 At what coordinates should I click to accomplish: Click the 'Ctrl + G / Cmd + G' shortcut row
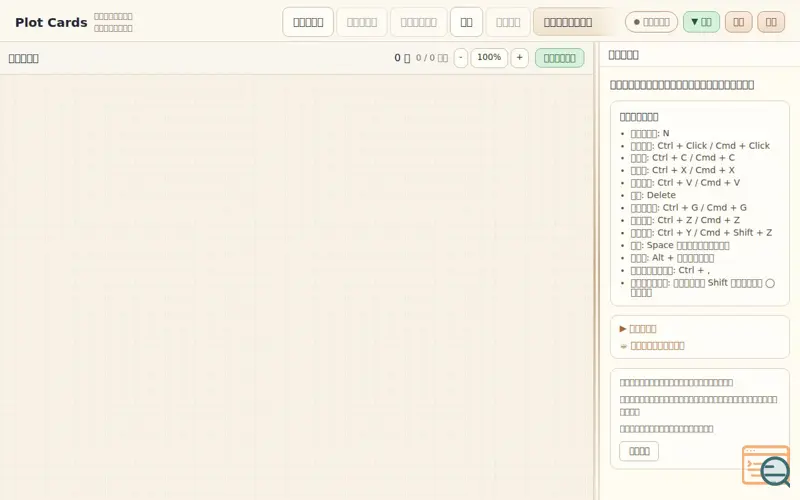pyautogui.click(x=688, y=208)
